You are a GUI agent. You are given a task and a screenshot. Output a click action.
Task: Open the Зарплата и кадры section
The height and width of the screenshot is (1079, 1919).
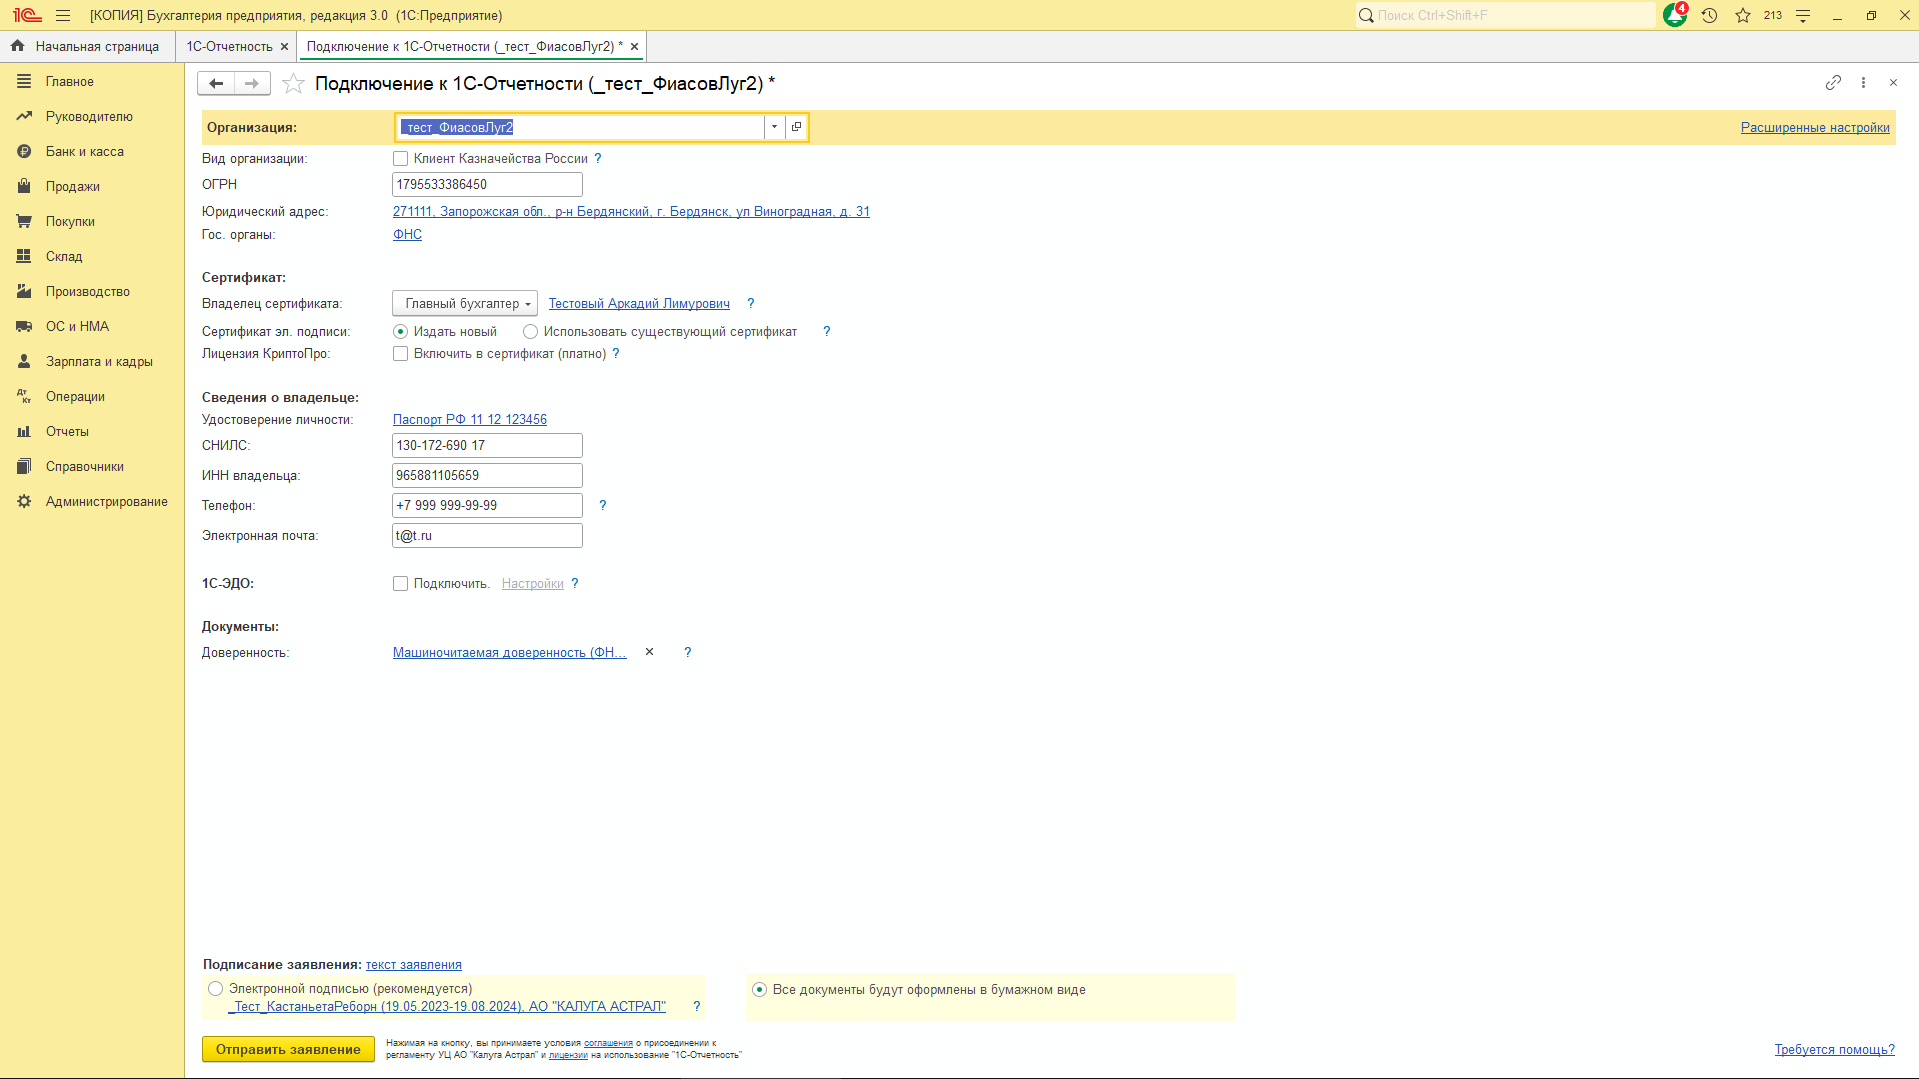tap(99, 361)
